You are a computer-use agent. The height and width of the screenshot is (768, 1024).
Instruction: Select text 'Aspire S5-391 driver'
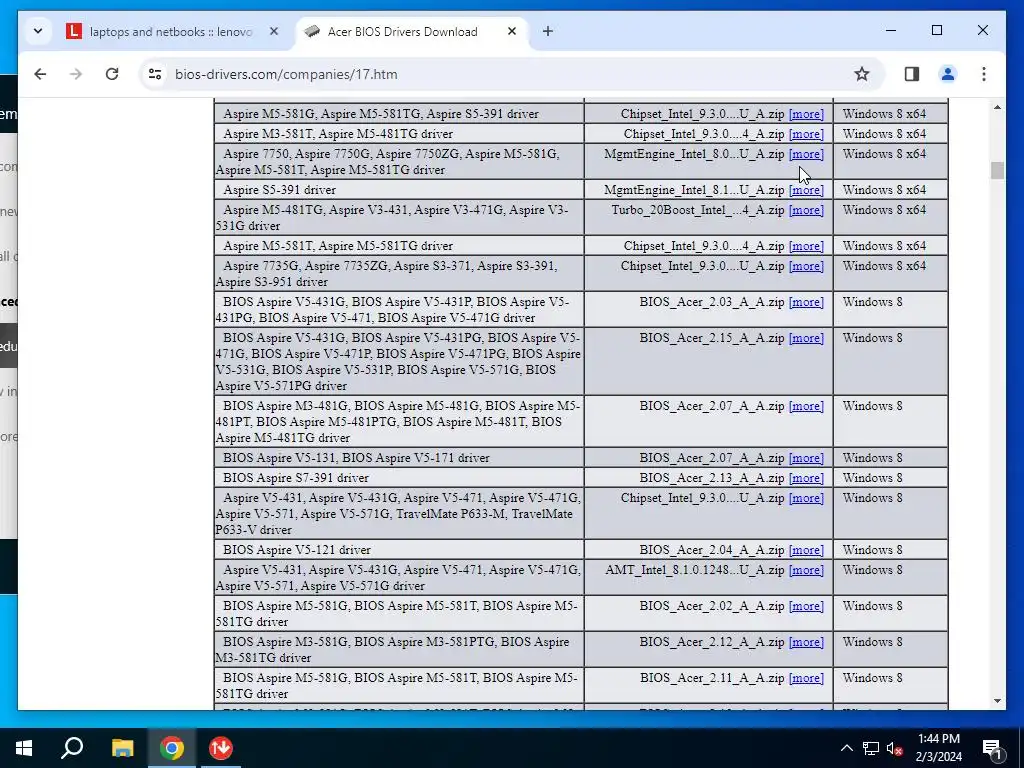(x=280, y=190)
